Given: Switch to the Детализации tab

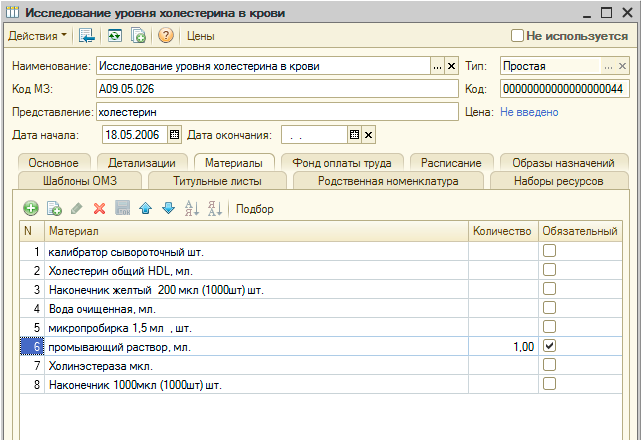Looking at the screenshot, I should 141,163.
